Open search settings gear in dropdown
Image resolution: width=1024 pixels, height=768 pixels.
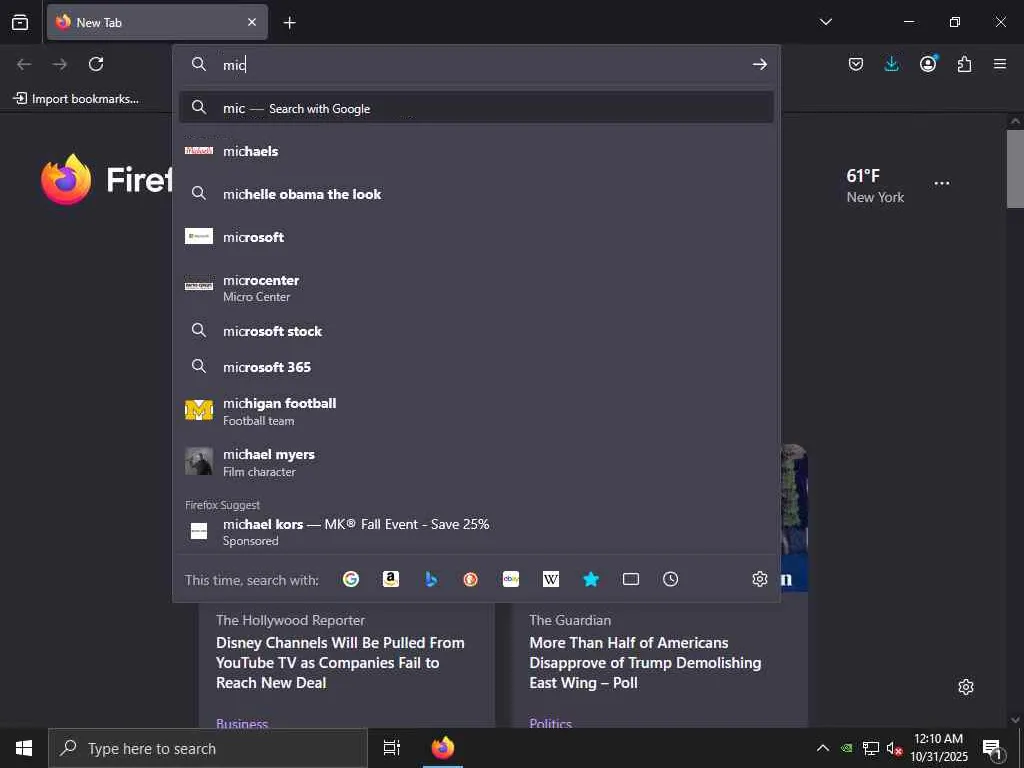pyautogui.click(x=760, y=579)
